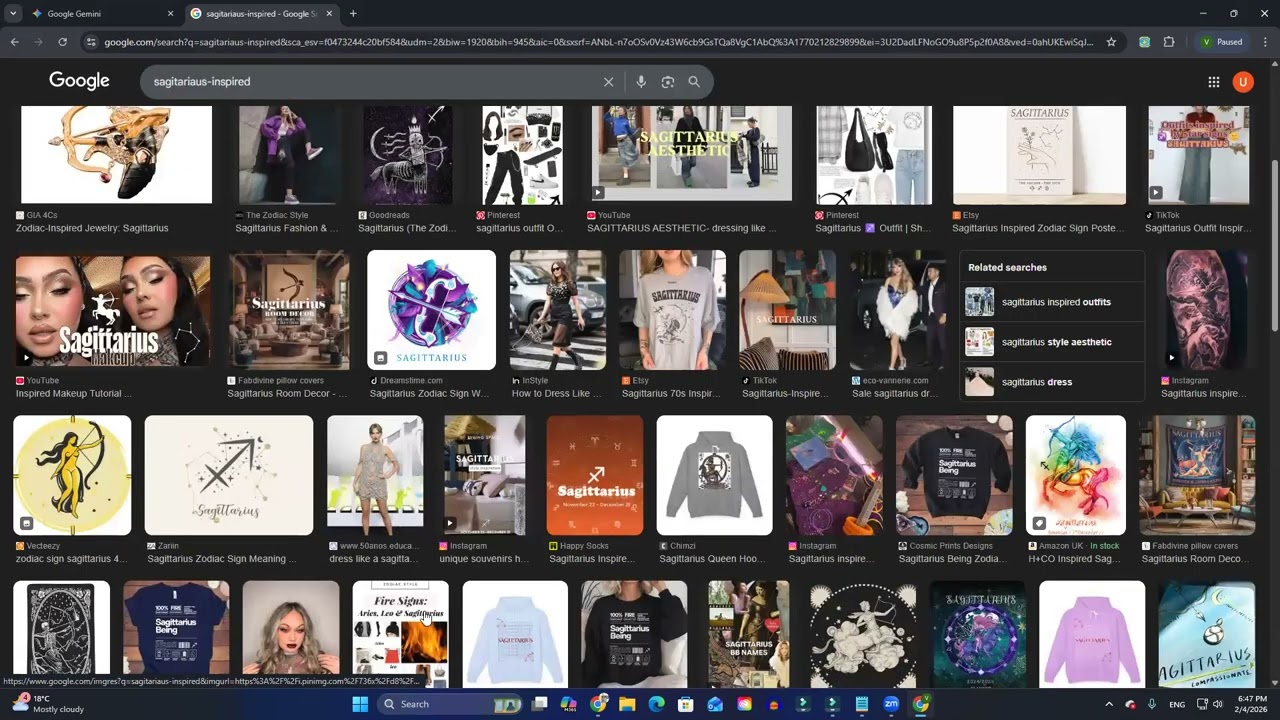The image size is (1280, 720).
Task: Open the taskbar clock and date
Action: tap(1252, 704)
